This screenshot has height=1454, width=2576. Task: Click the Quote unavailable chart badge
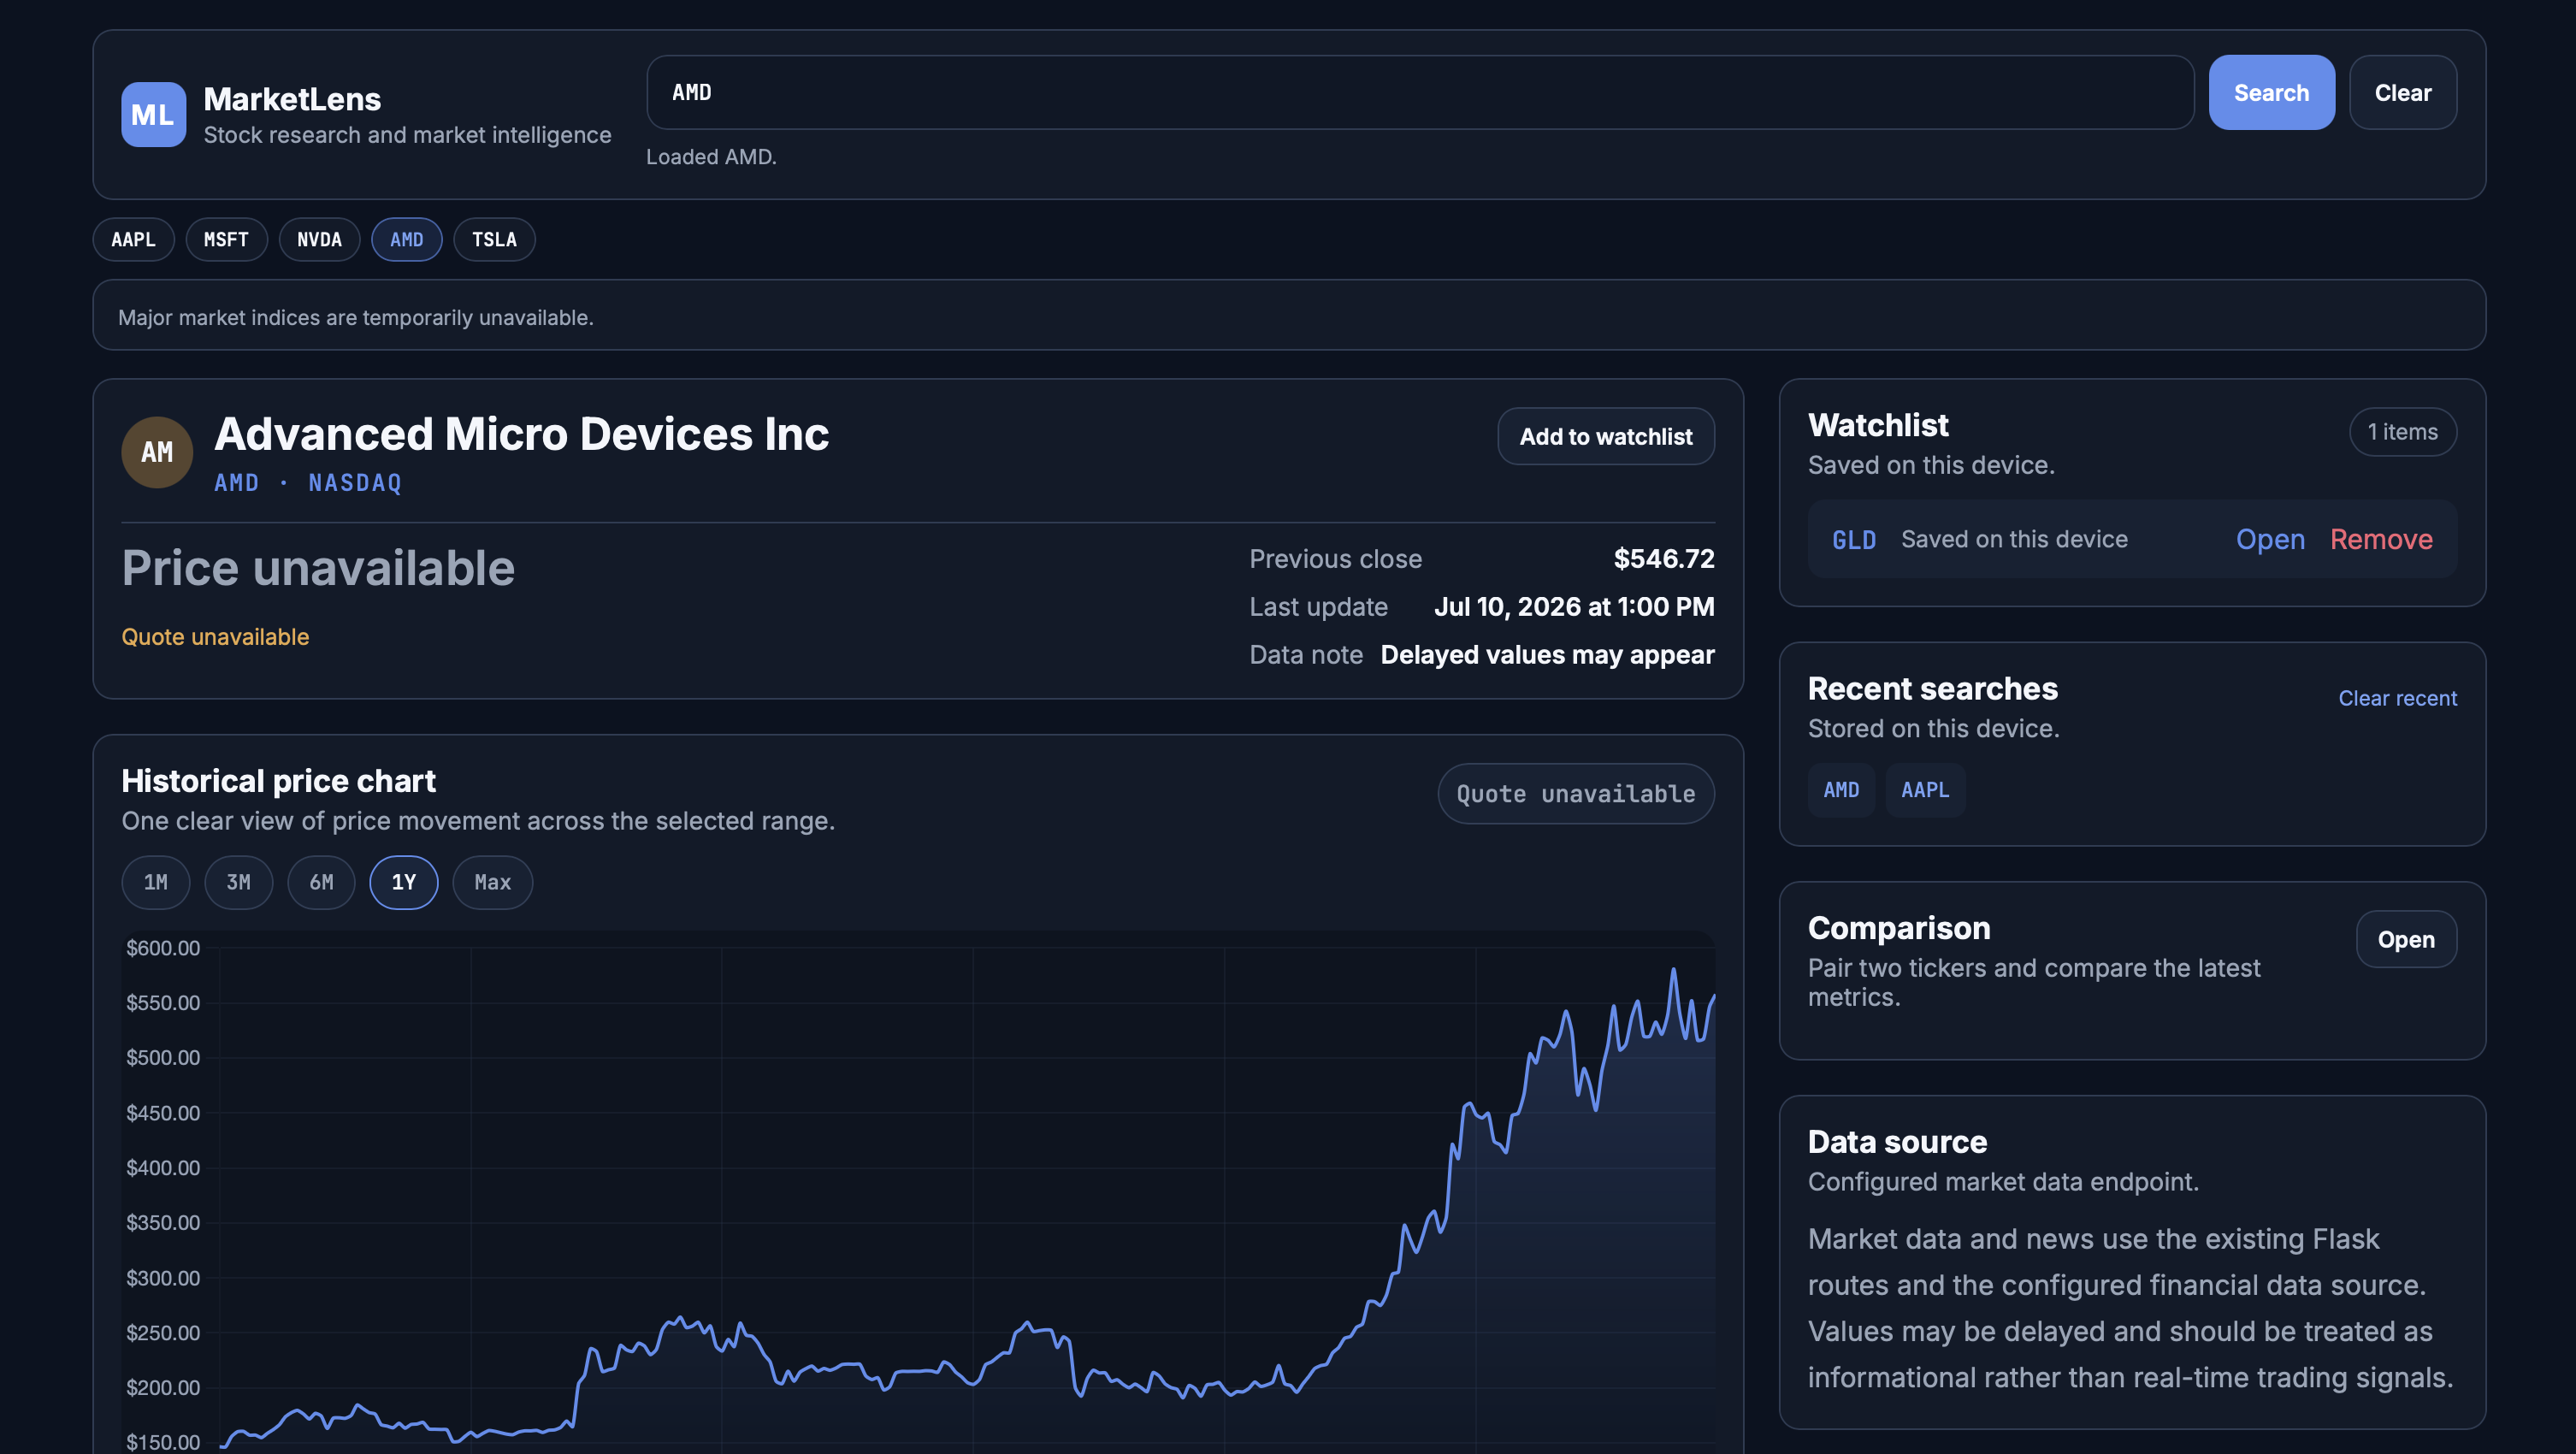pos(1576,794)
